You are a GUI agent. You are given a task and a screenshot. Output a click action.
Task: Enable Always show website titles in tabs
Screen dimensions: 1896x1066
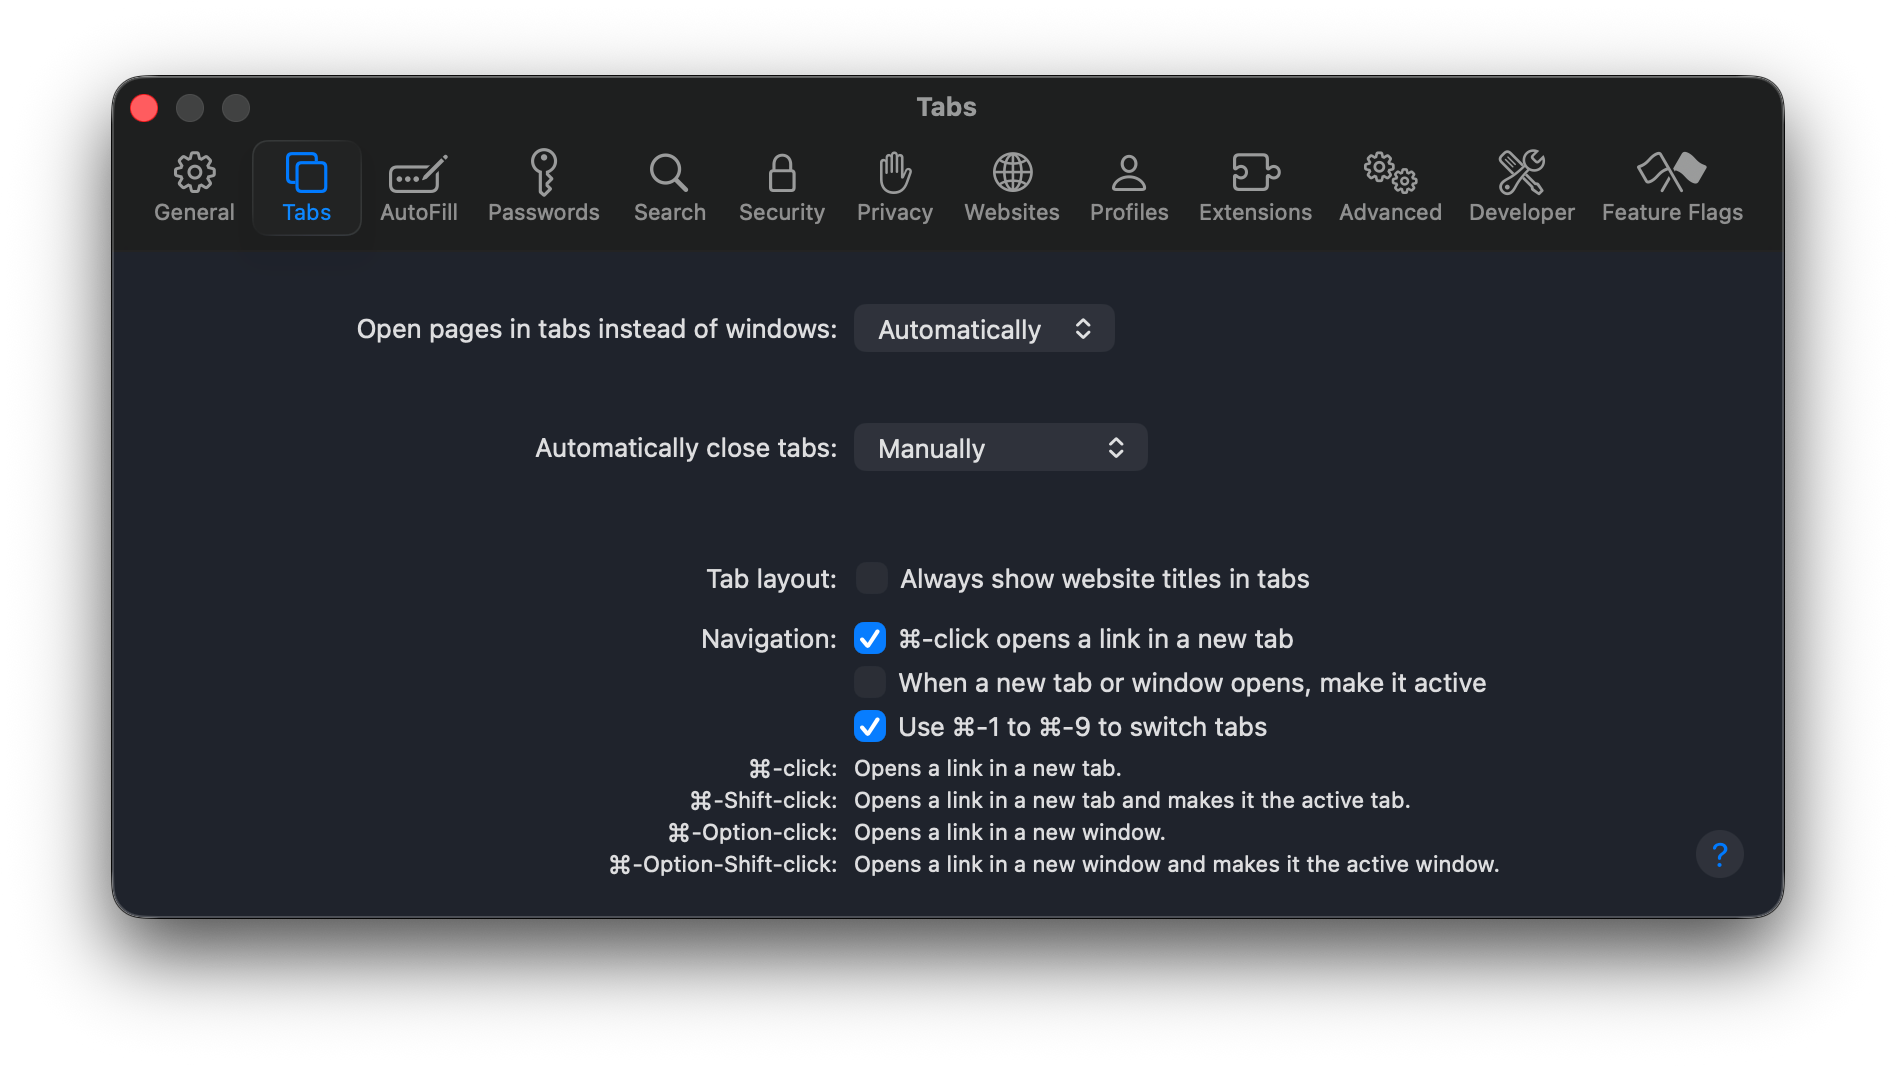pyautogui.click(x=870, y=578)
